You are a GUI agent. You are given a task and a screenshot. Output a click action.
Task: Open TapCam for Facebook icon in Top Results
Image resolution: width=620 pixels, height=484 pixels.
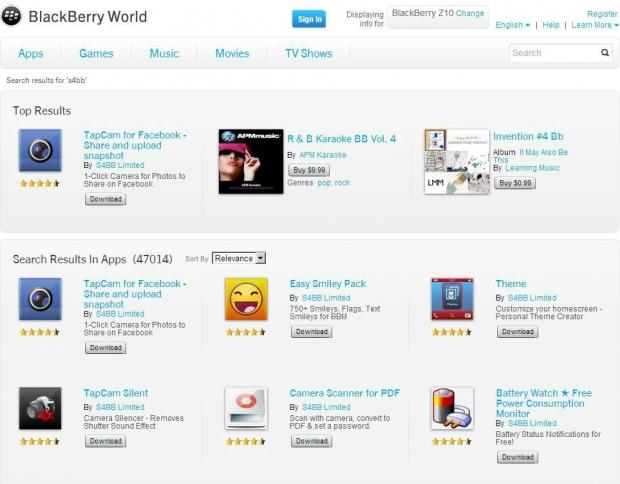[x=40, y=150]
